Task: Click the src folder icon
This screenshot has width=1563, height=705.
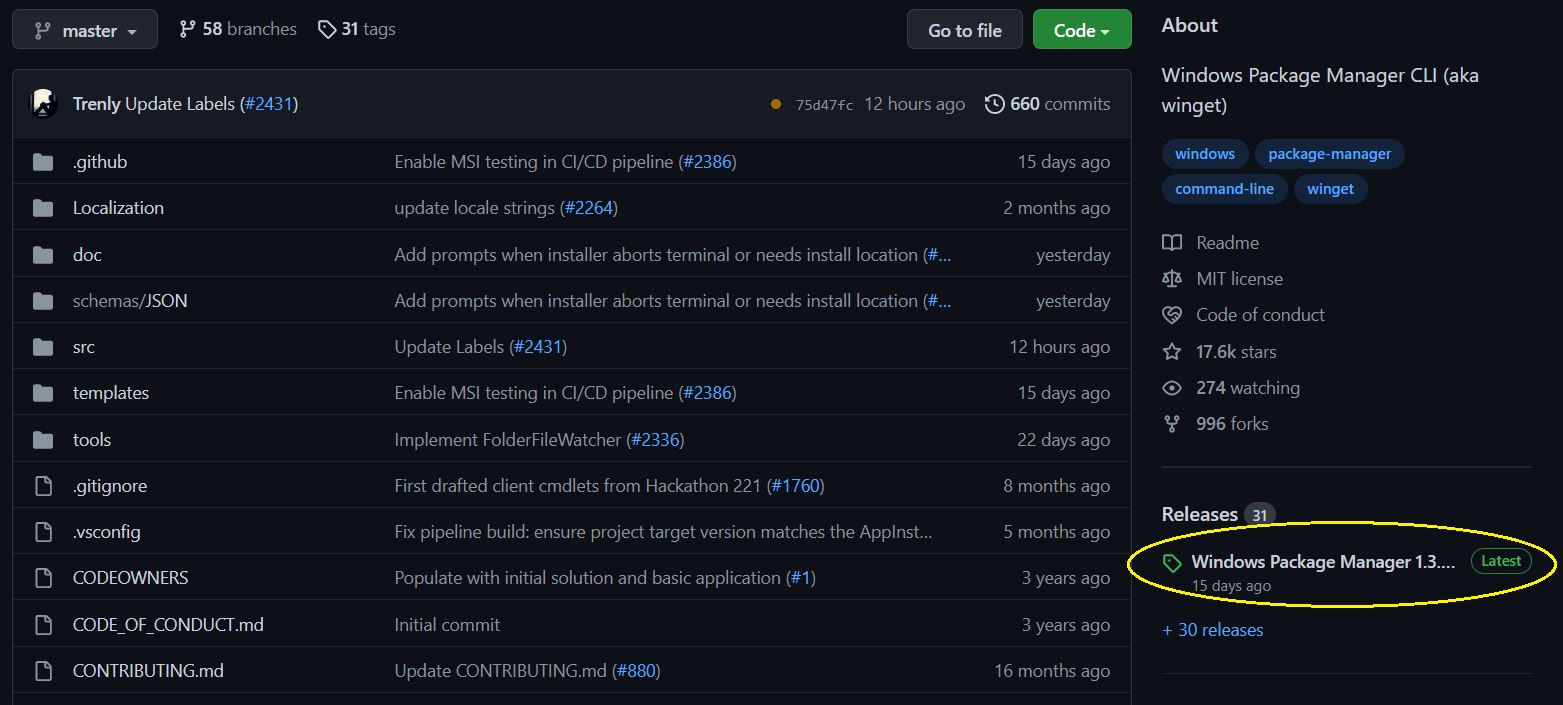Action: coord(43,347)
